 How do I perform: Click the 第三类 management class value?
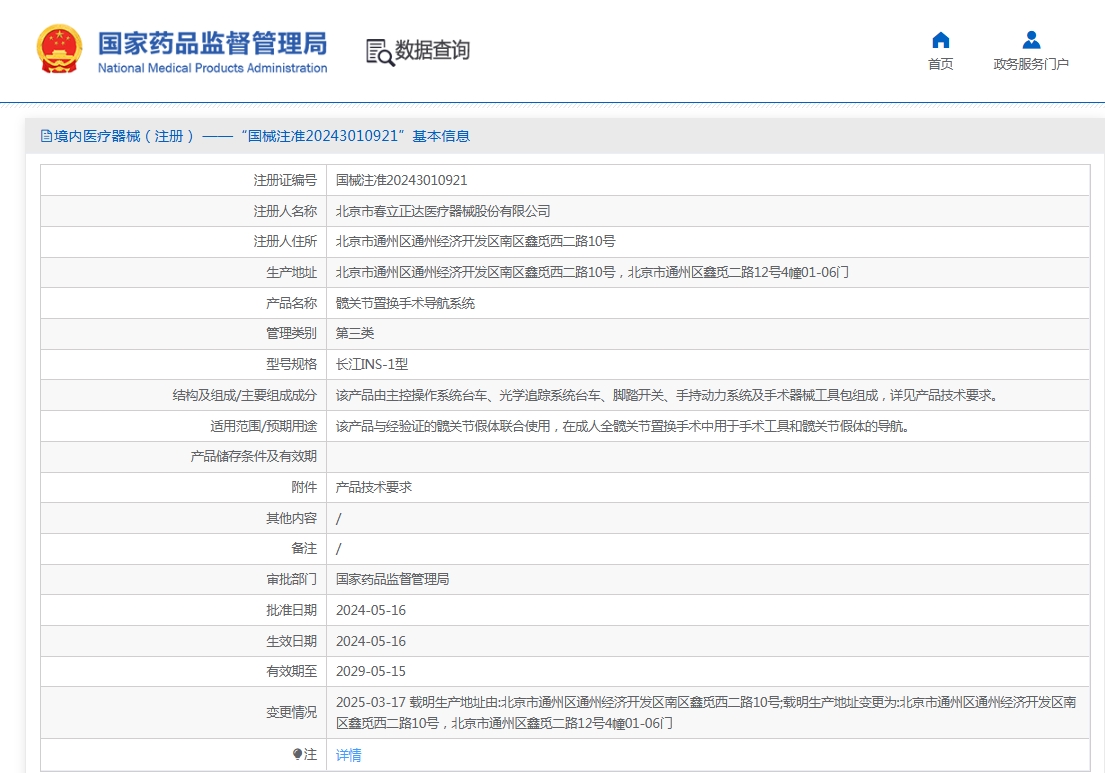click(354, 333)
